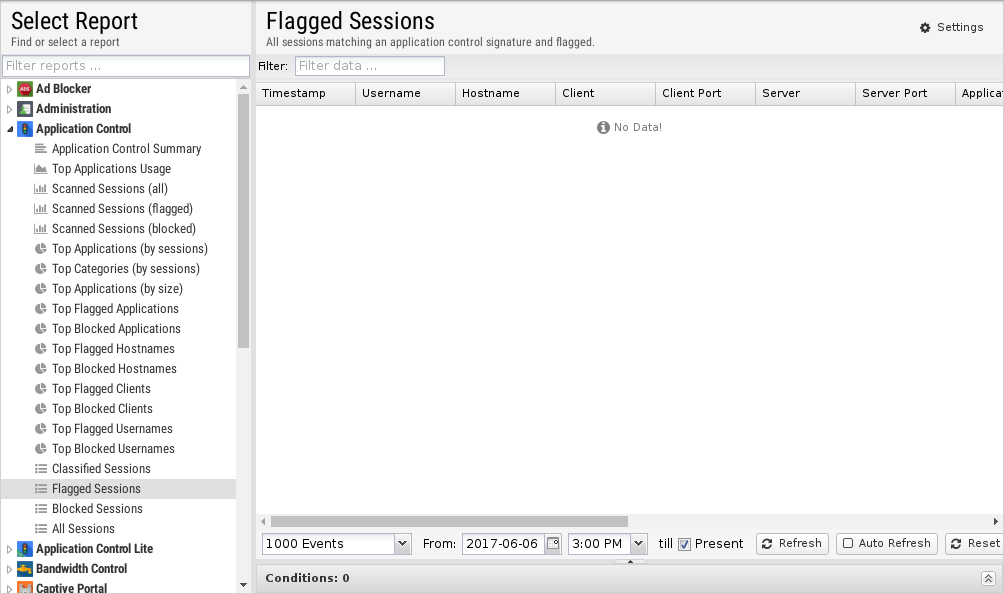Enable the Auto Refresh checkbox

(848, 544)
